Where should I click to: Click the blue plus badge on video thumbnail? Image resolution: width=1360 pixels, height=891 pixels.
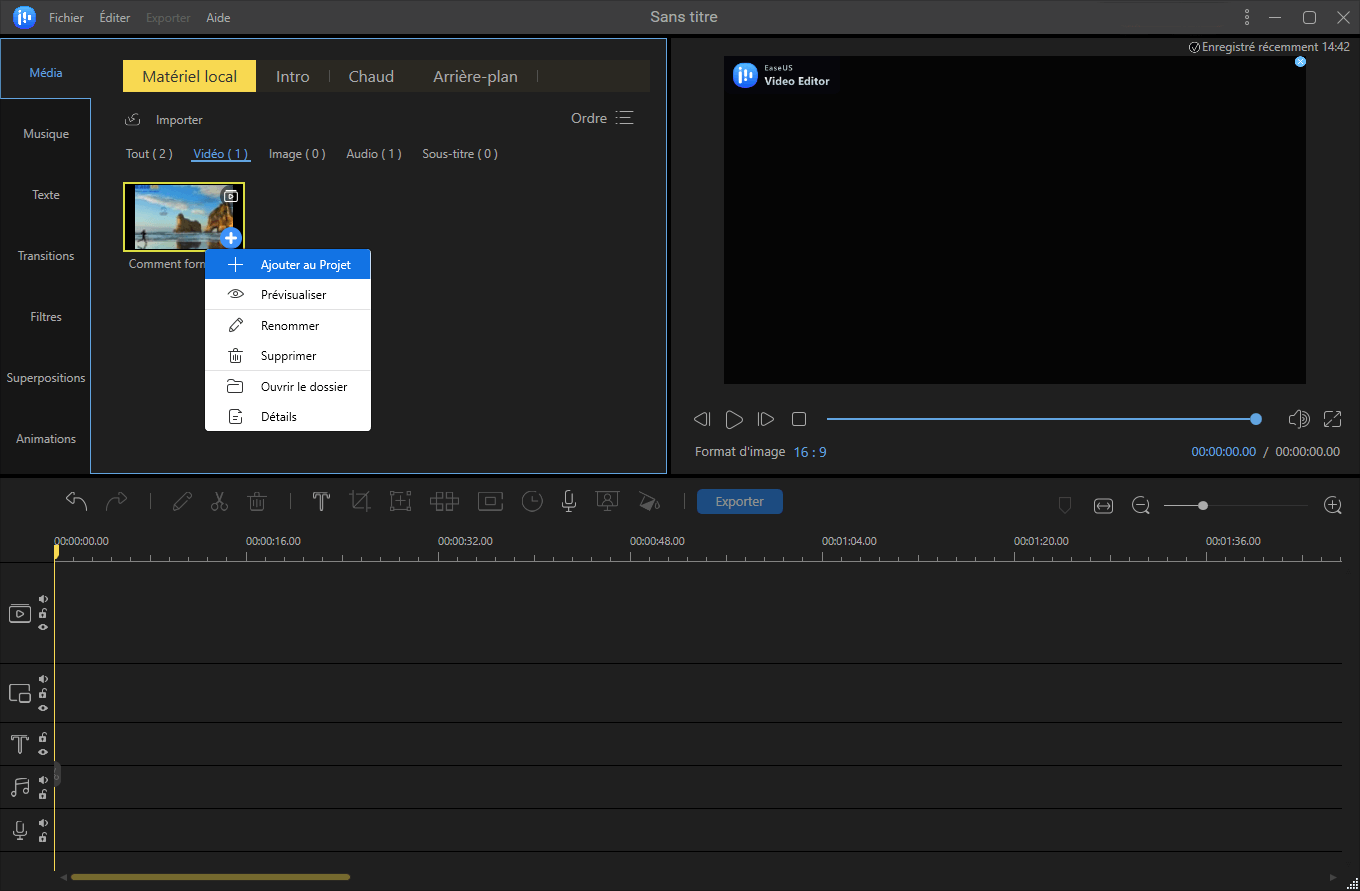pyautogui.click(x=231, y=238)
